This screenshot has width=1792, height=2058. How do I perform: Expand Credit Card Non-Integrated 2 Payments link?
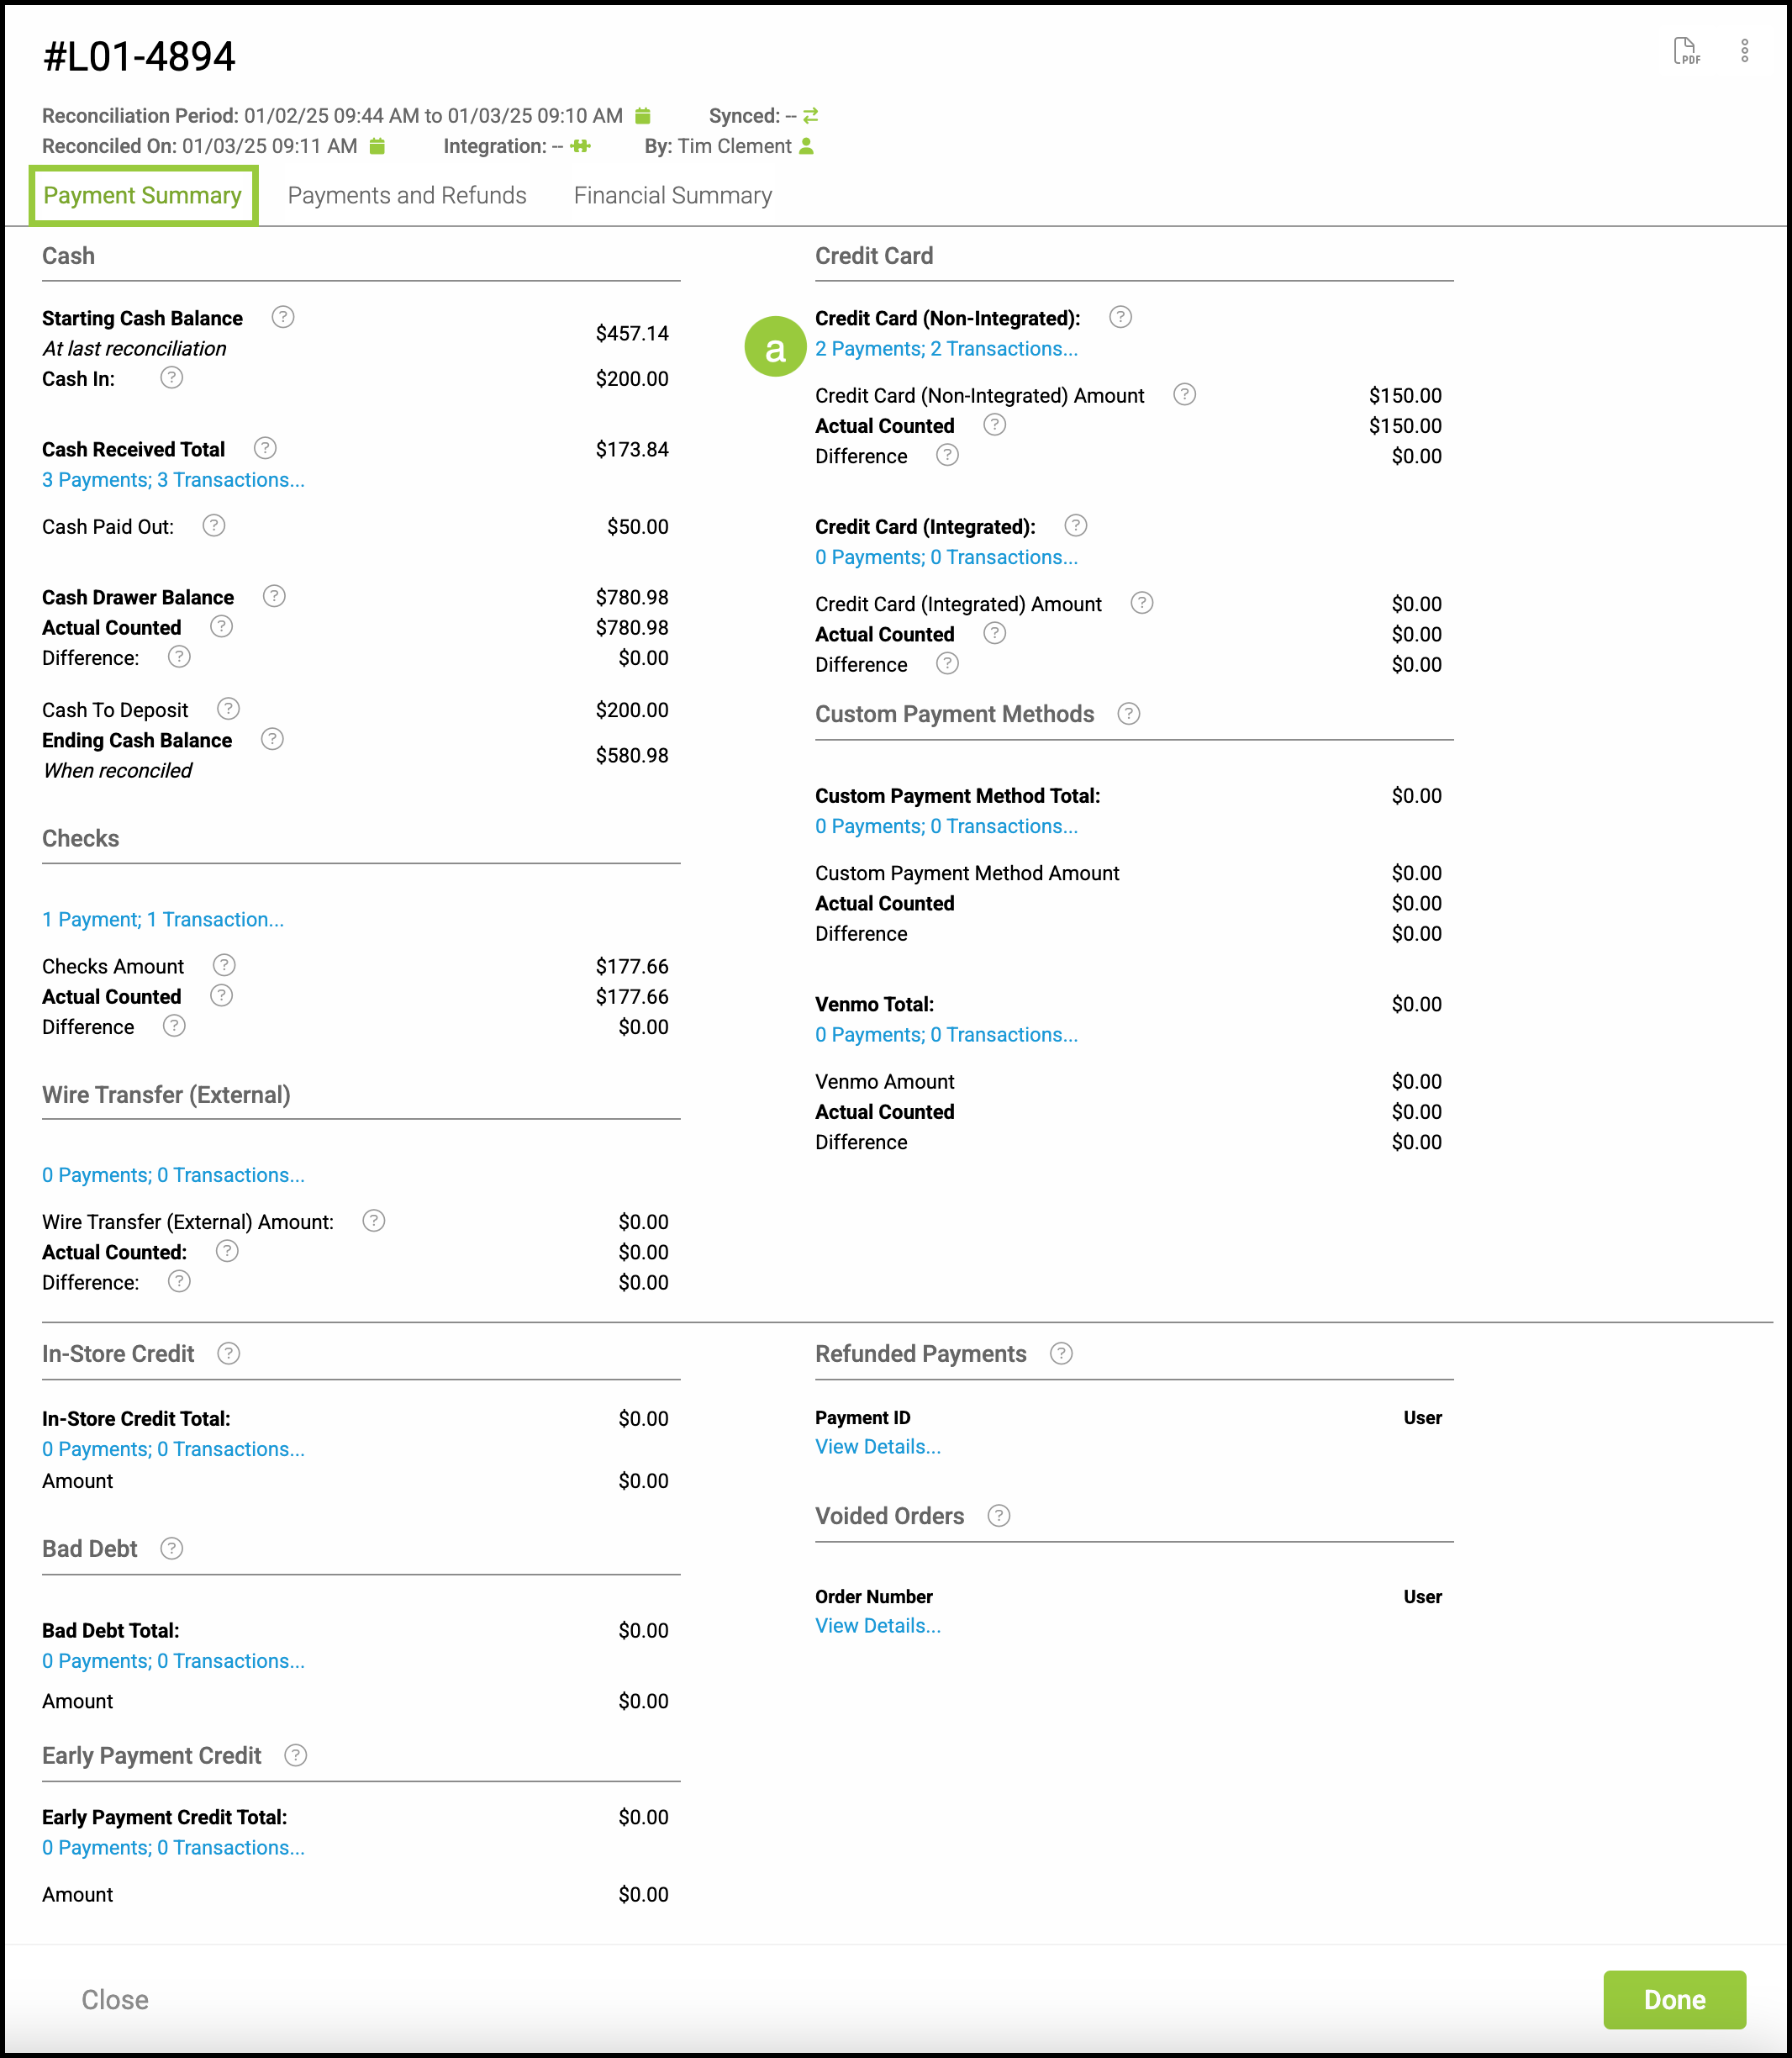coord(946,349)
